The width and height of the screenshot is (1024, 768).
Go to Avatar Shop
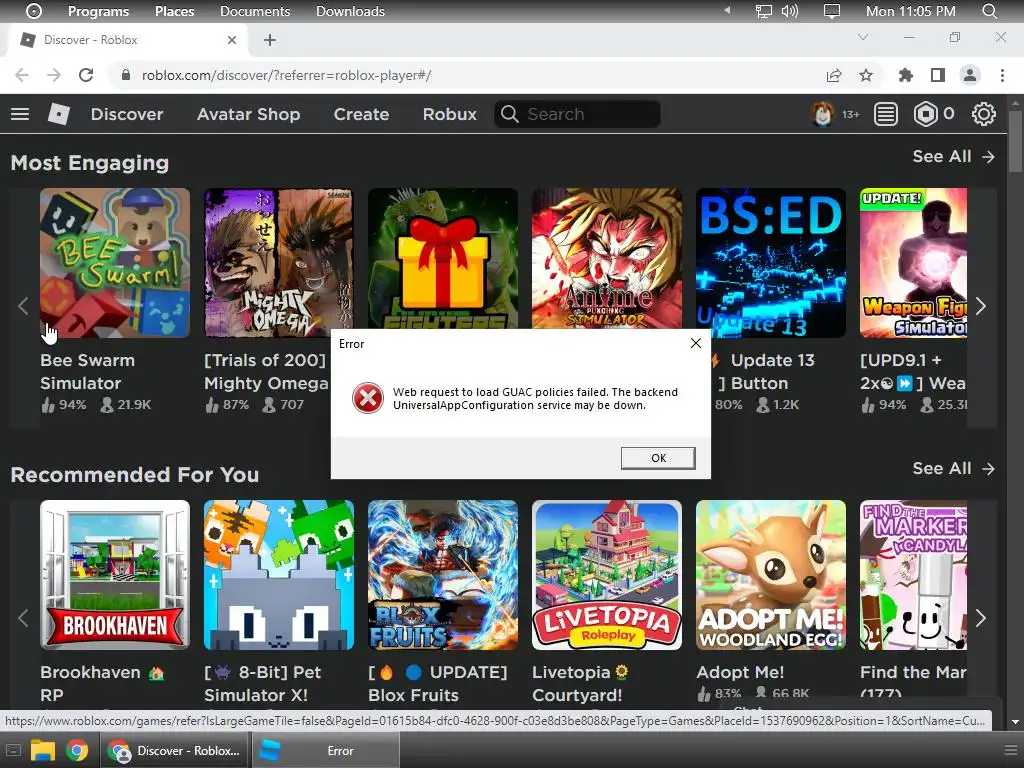(249, 114)
